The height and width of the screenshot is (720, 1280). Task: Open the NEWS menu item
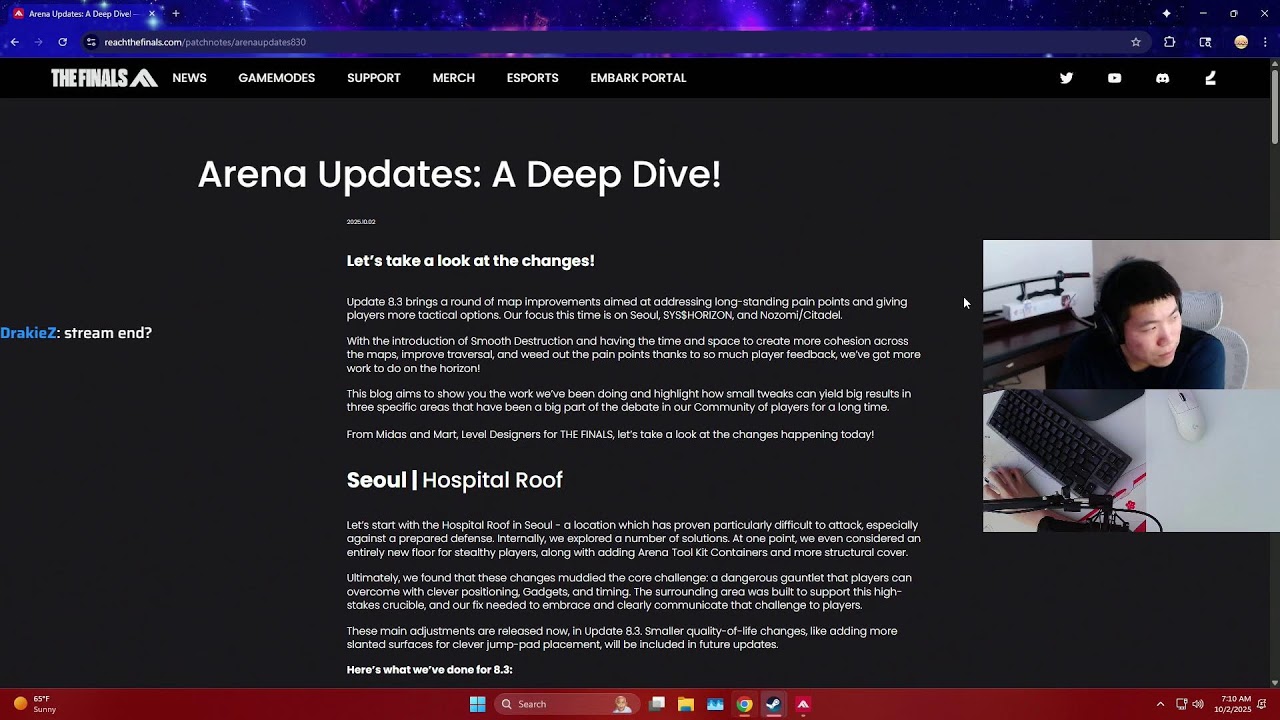(189, 78)
